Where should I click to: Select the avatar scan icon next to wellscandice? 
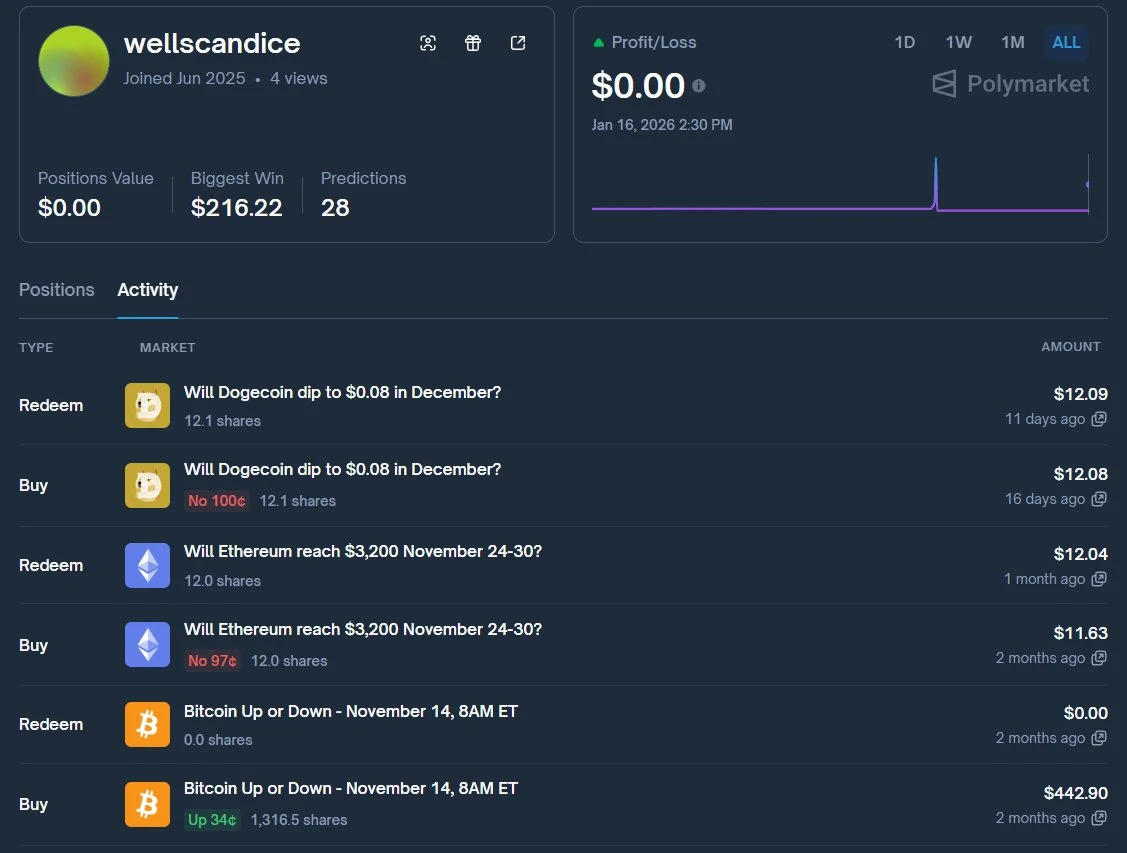428,43
